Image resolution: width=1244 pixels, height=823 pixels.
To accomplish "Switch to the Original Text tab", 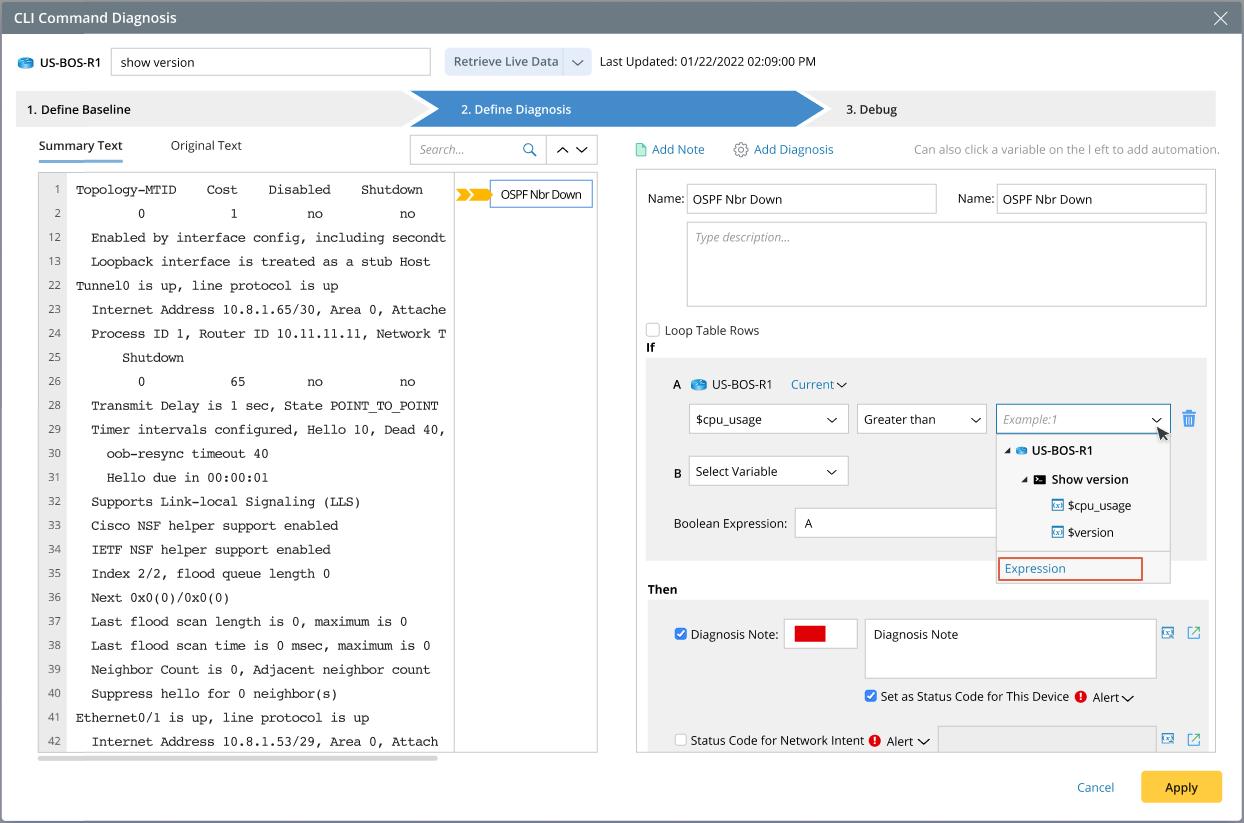I will point(205,145).
